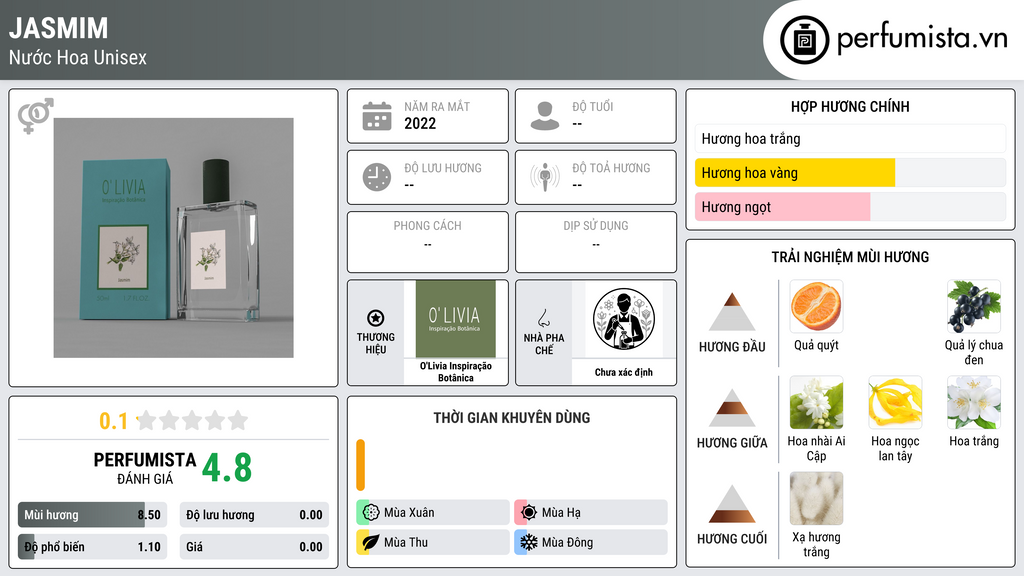Click the Hợp hương chính heading
Viewport: 1024px width, 576px height.
coord(850,106)
